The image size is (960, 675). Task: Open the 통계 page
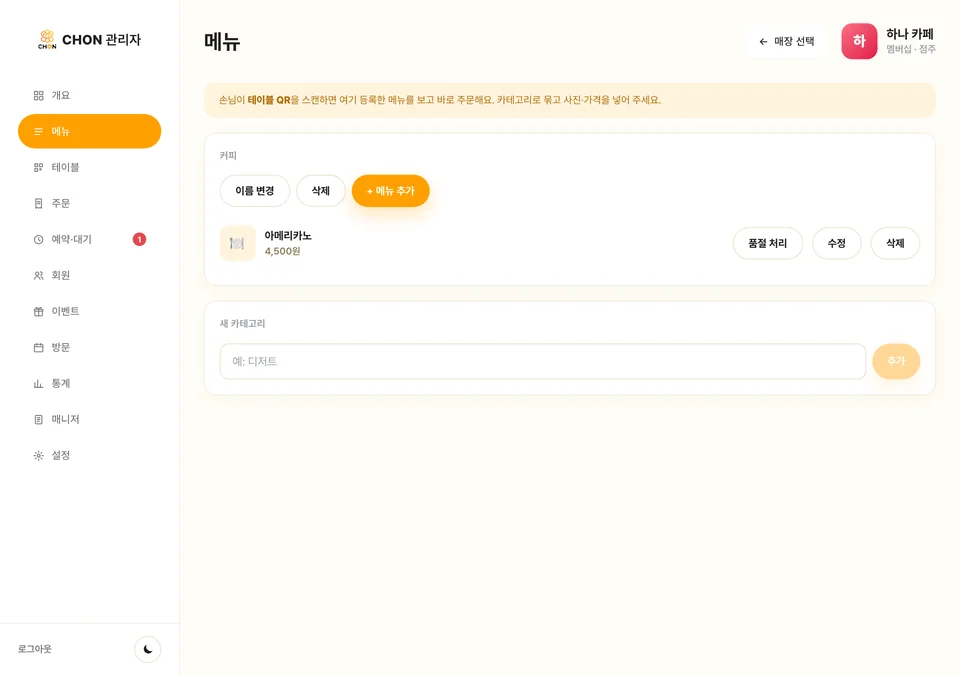[89, 383]
